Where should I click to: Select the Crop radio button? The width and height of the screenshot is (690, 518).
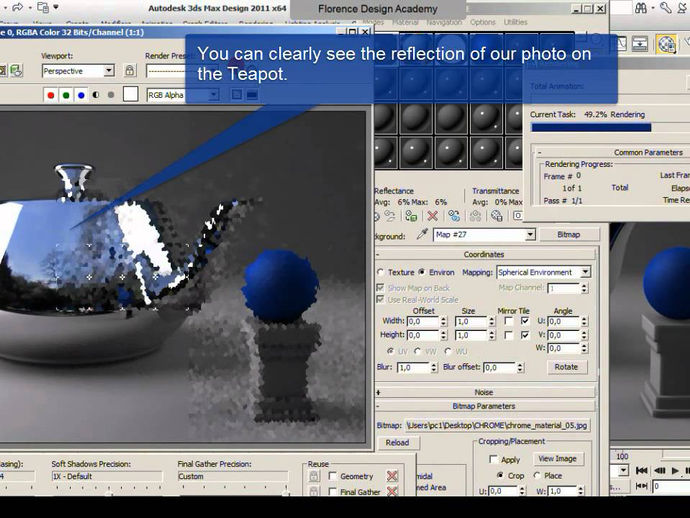(x=500, y=475)
